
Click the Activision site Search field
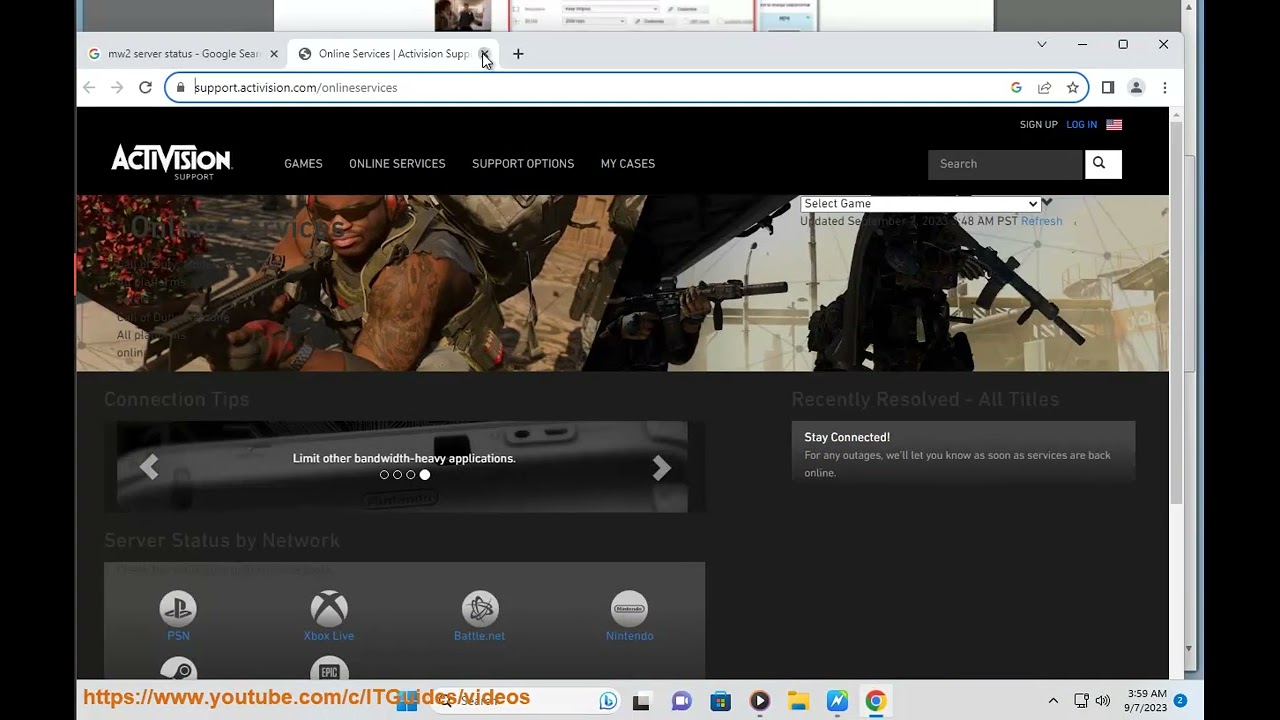coord(1005,164)
